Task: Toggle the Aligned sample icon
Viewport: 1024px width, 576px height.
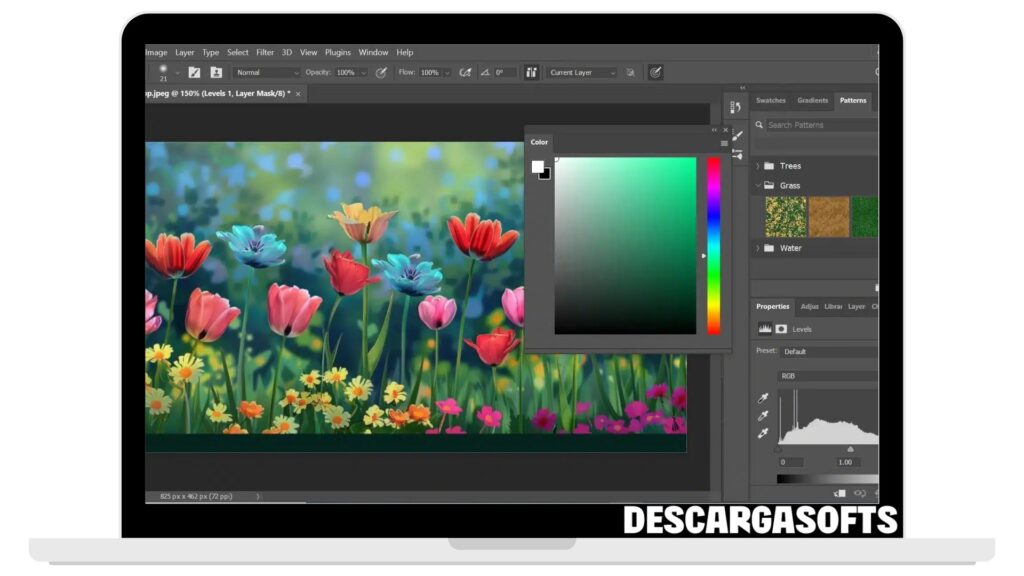Action: [x=532, y=72]
